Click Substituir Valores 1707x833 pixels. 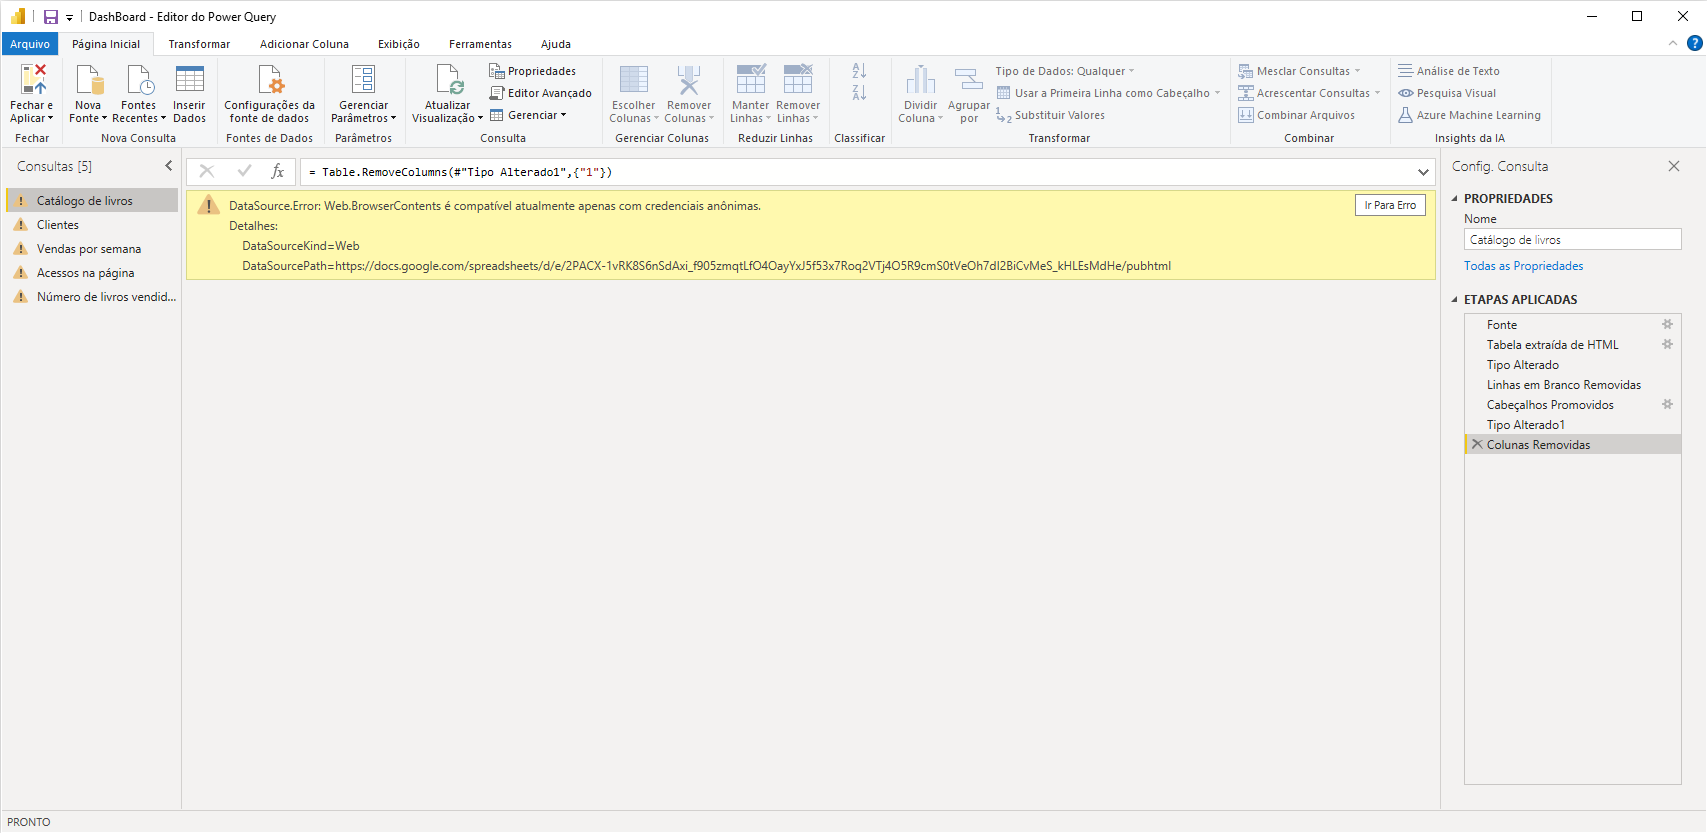pyautogui.click(x=1050, y=115)
